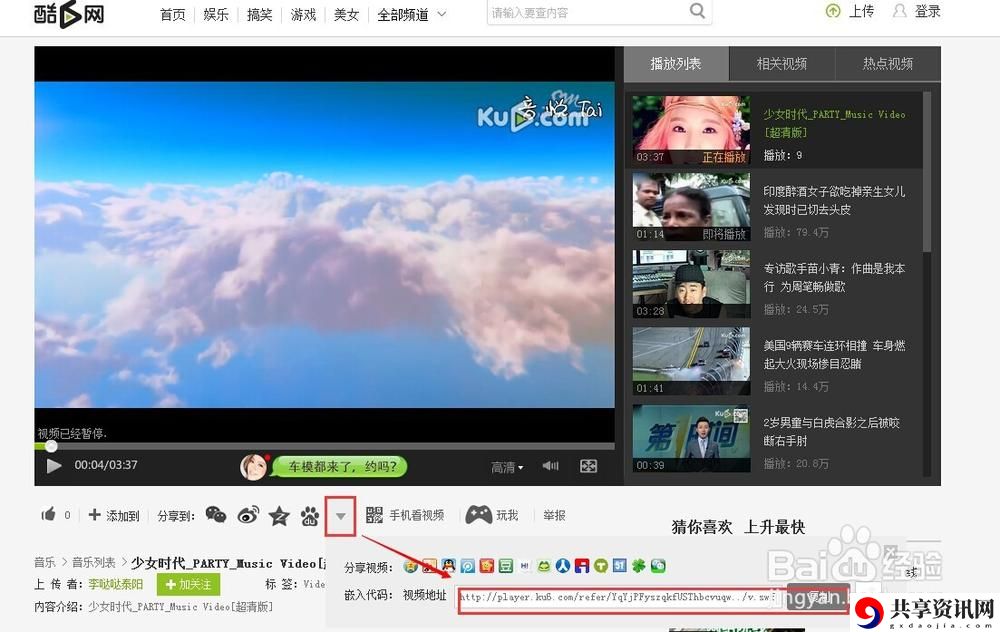Image resolution: width=1000 pixels, height=632 pixels.
Task: Click 视频地址 embed option
Action: coord(424,595)
